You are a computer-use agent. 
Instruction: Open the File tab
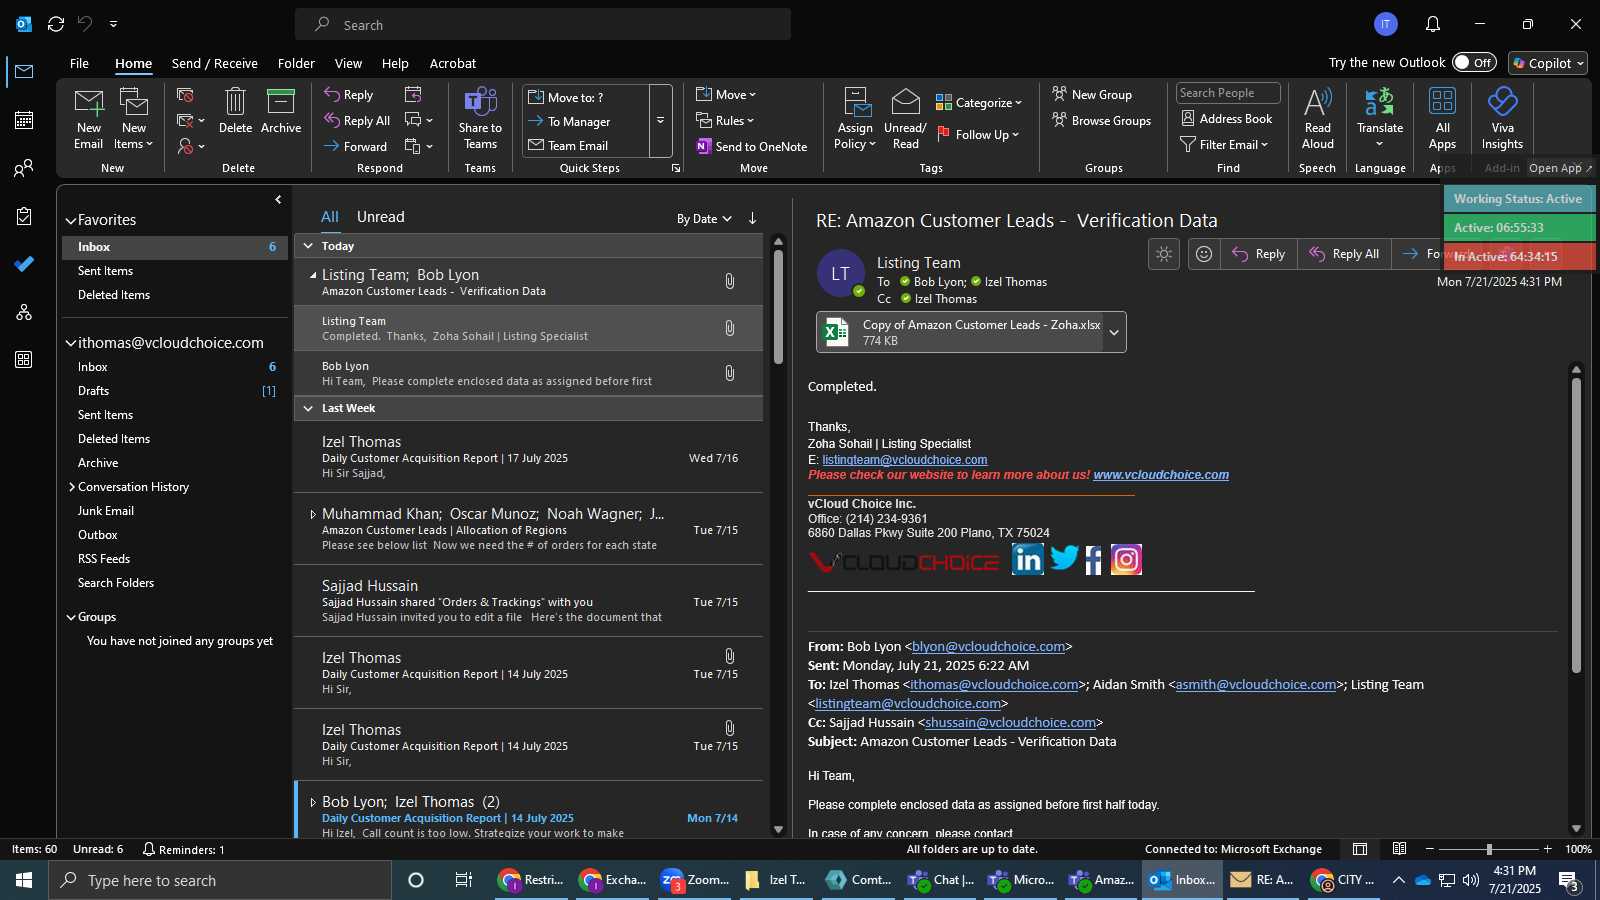(x=79, y=63)
